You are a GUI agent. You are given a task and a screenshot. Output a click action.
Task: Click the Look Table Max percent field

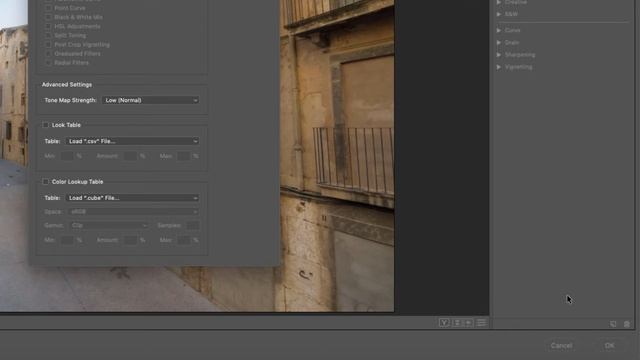(x=183, y=156)
